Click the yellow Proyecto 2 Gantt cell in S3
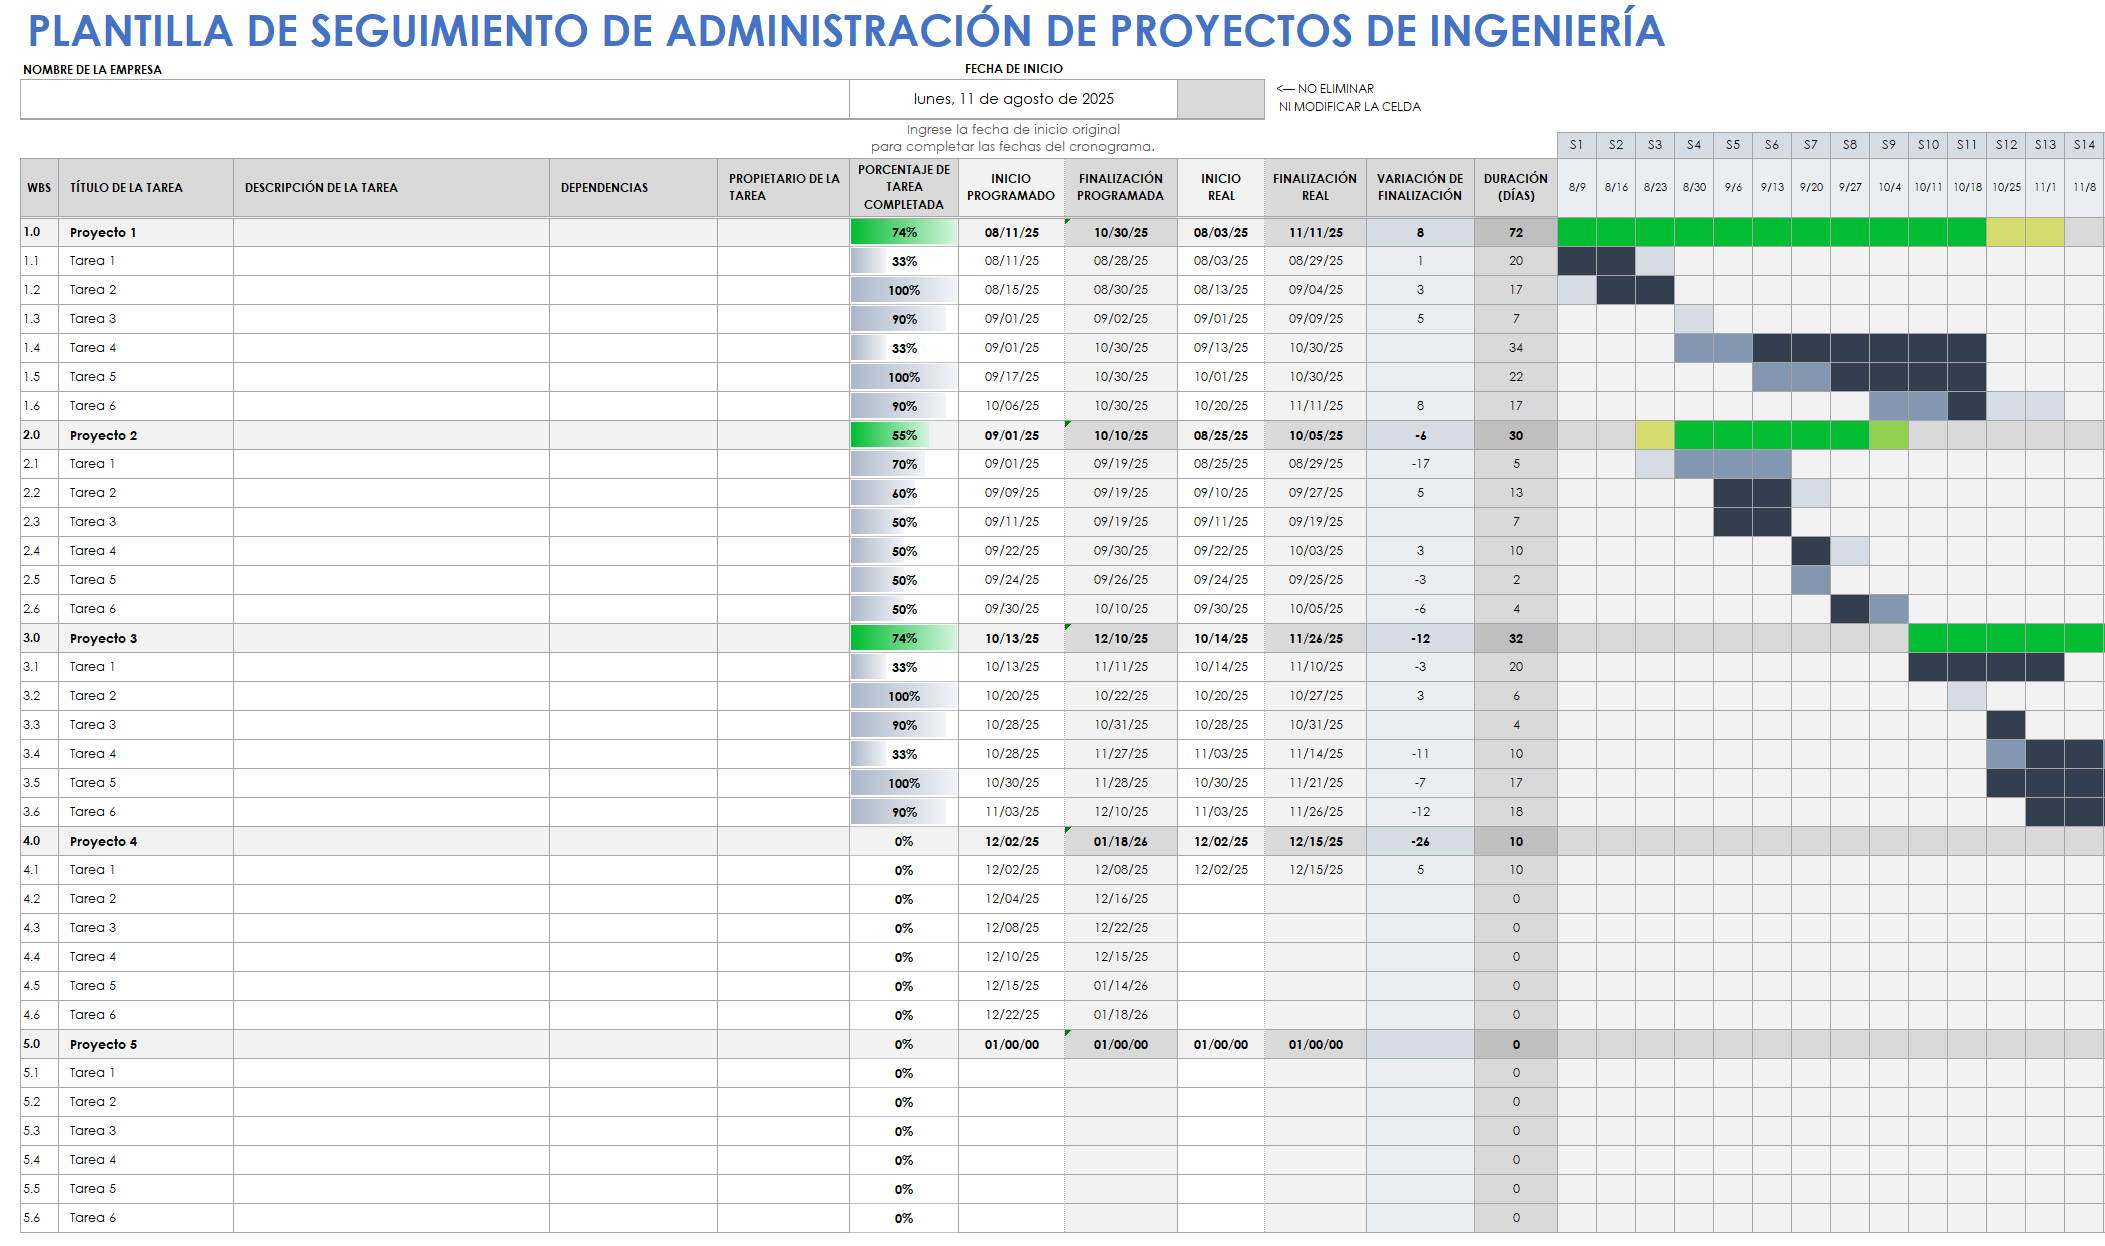The image size is (2105, 1246). (1655, 435)
